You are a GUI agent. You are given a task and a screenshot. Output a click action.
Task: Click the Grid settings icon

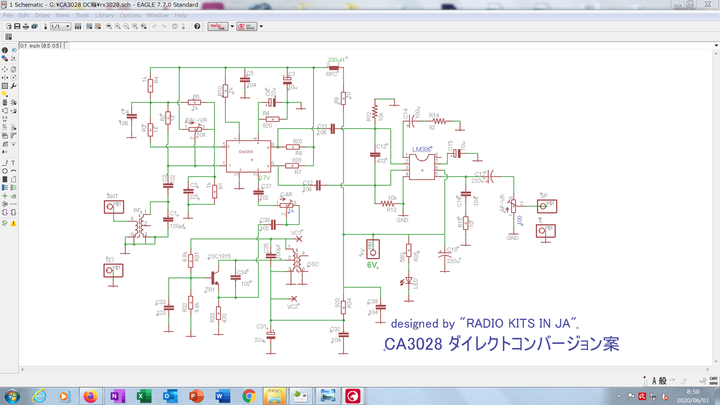point(8,37)
